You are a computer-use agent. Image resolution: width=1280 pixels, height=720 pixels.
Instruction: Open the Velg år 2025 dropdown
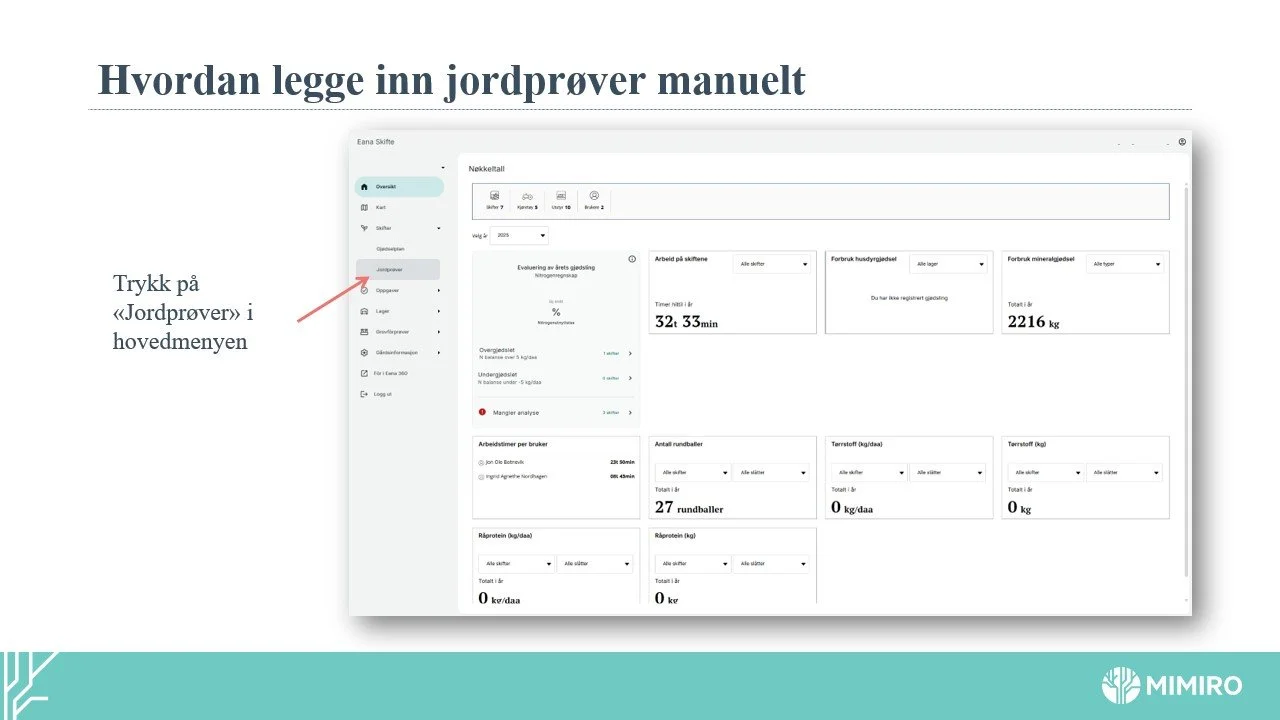pos(519,235)
